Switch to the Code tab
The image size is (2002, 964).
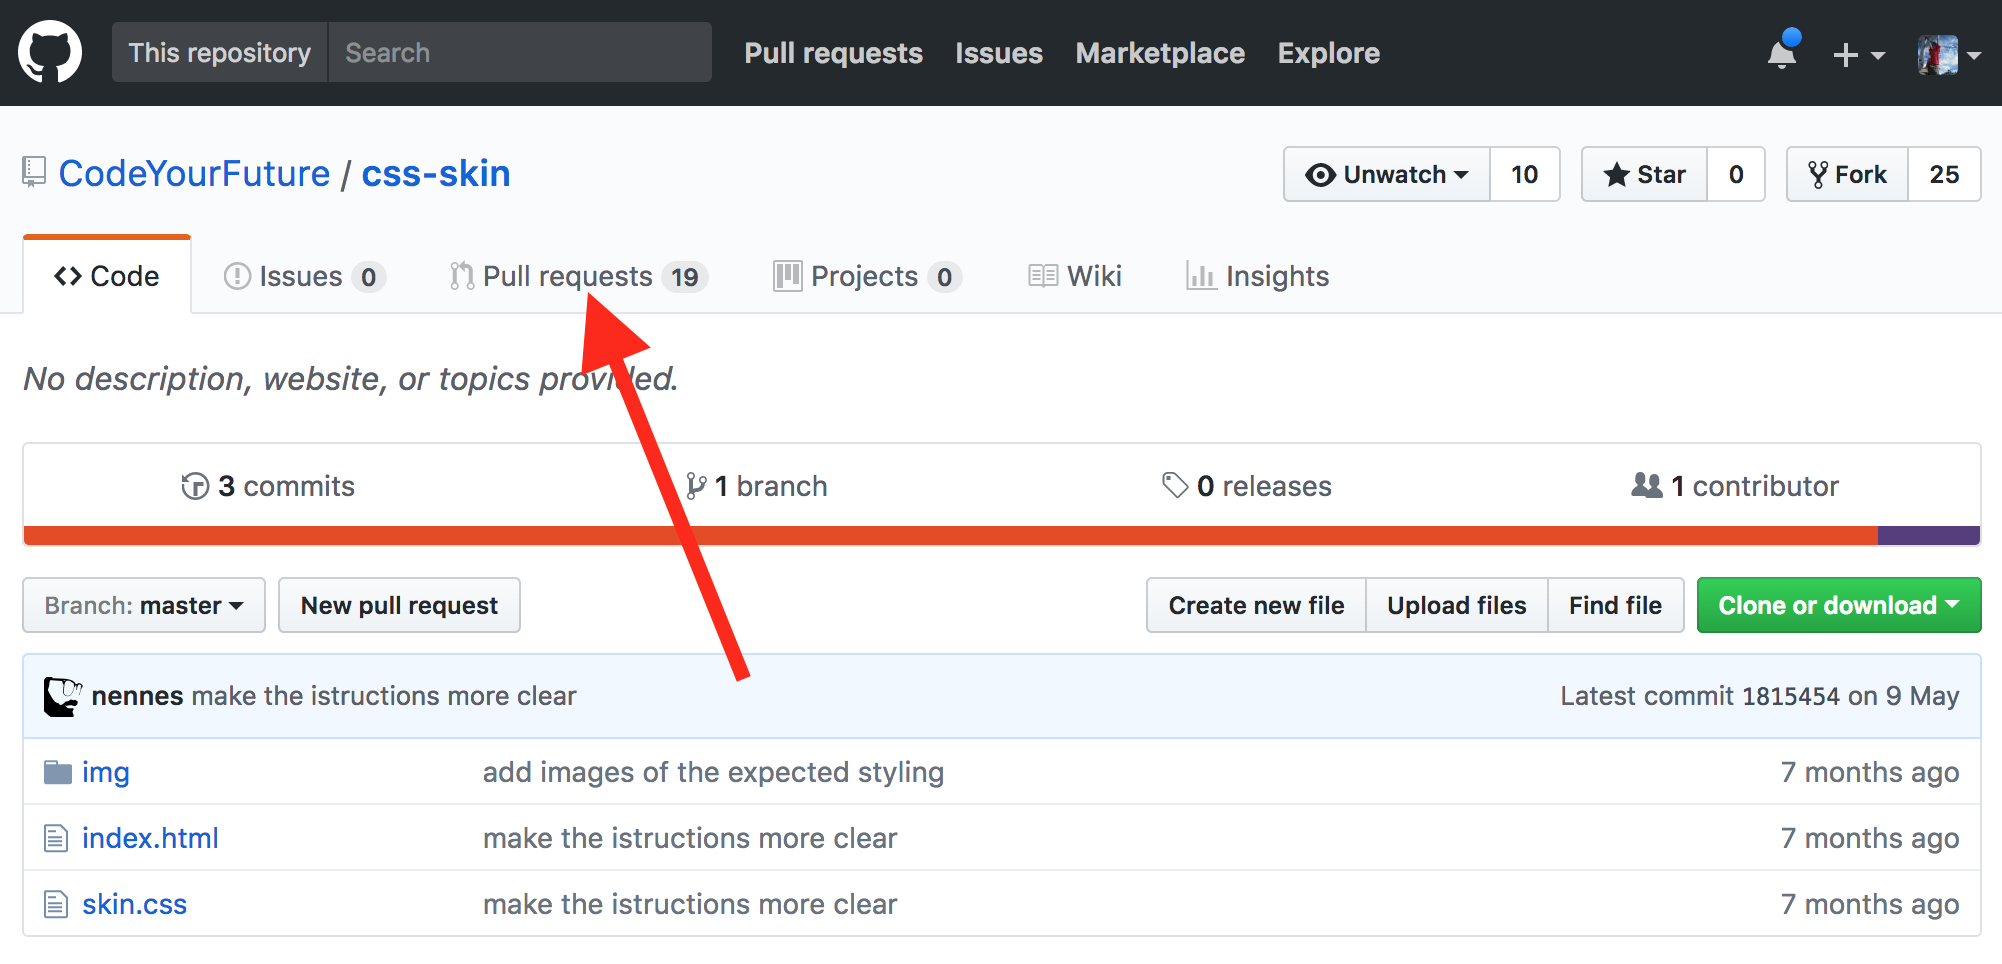point(107,276)
